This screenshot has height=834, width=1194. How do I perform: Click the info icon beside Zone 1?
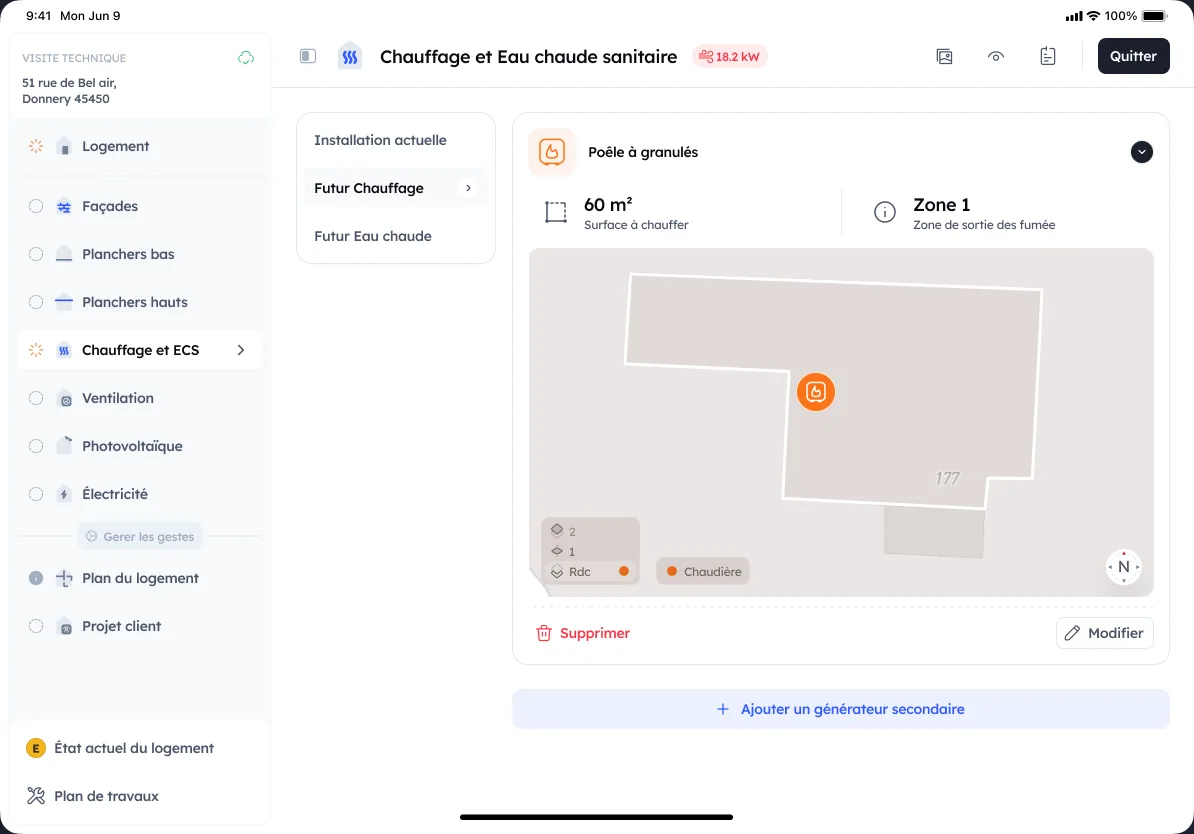(885, 212)
